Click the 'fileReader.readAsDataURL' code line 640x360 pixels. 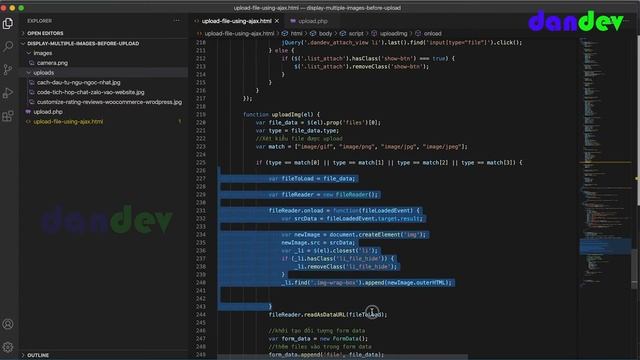pos(328,315)
